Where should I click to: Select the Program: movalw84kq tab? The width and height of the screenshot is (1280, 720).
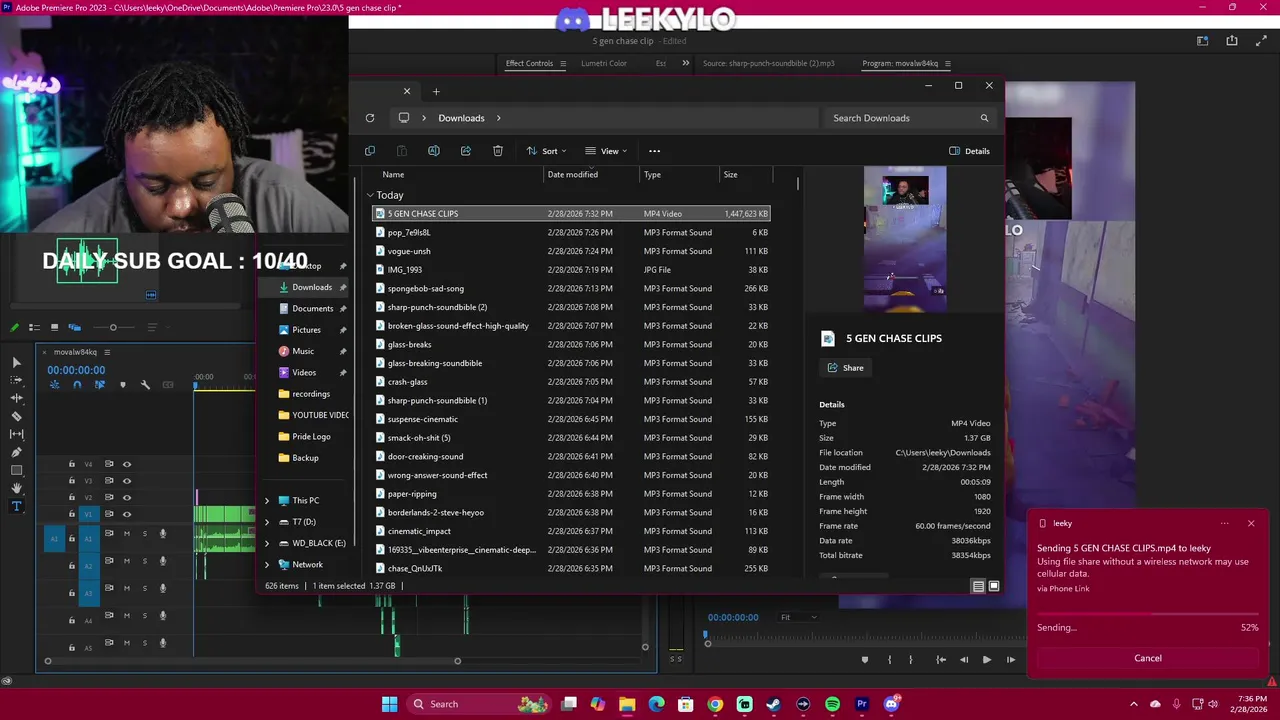coord(900,63)
